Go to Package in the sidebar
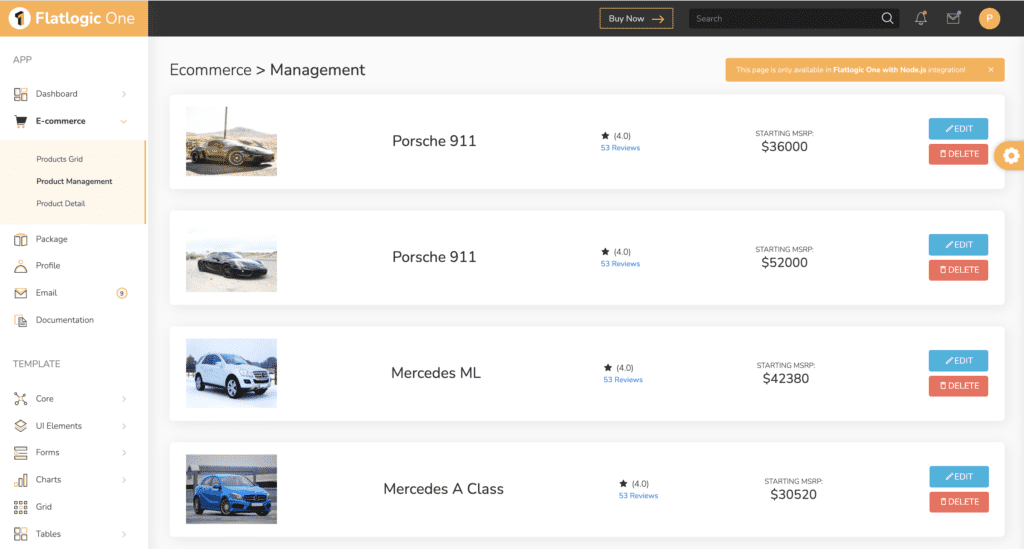This screenshot has width=1024, height=549. click(52, 239)
